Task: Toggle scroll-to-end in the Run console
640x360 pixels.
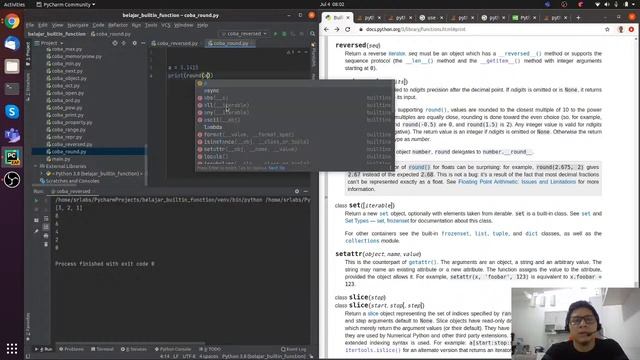Action: (46, 227)
